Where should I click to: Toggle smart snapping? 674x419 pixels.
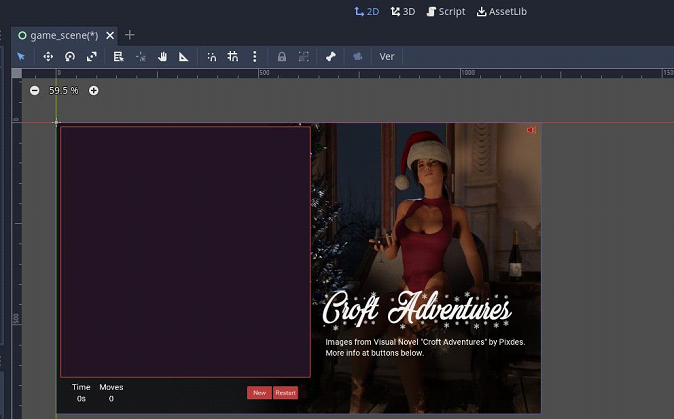click(x=211, y=56)
